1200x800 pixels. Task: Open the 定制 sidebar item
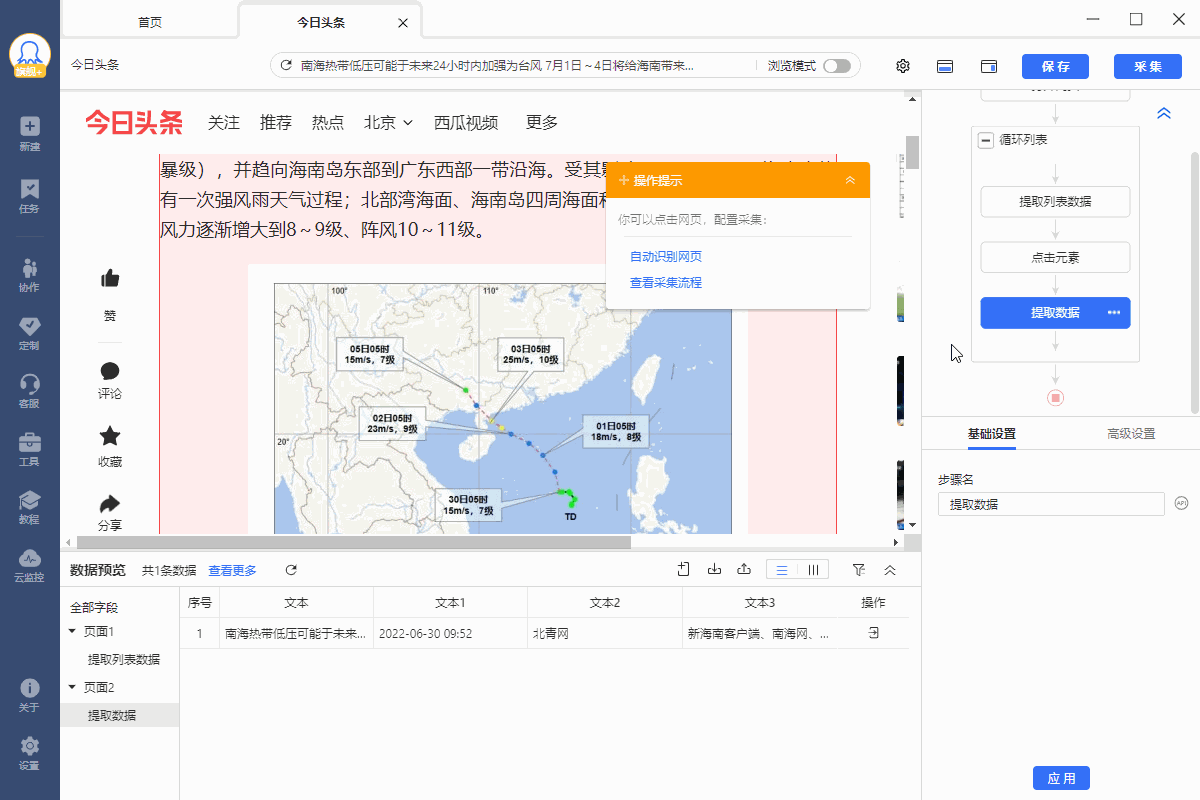point(29,333)
